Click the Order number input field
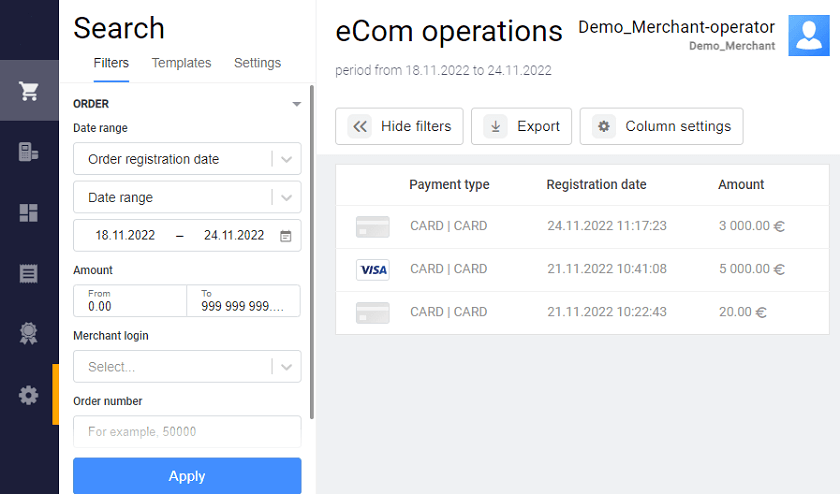The width and height of the screenshot is (840, 494). (187, 432)
